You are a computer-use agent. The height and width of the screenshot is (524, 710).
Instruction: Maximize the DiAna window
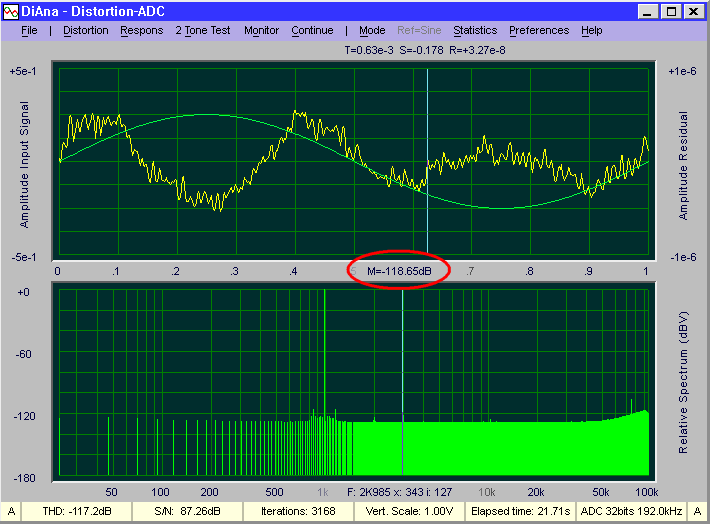pos(671,12)
